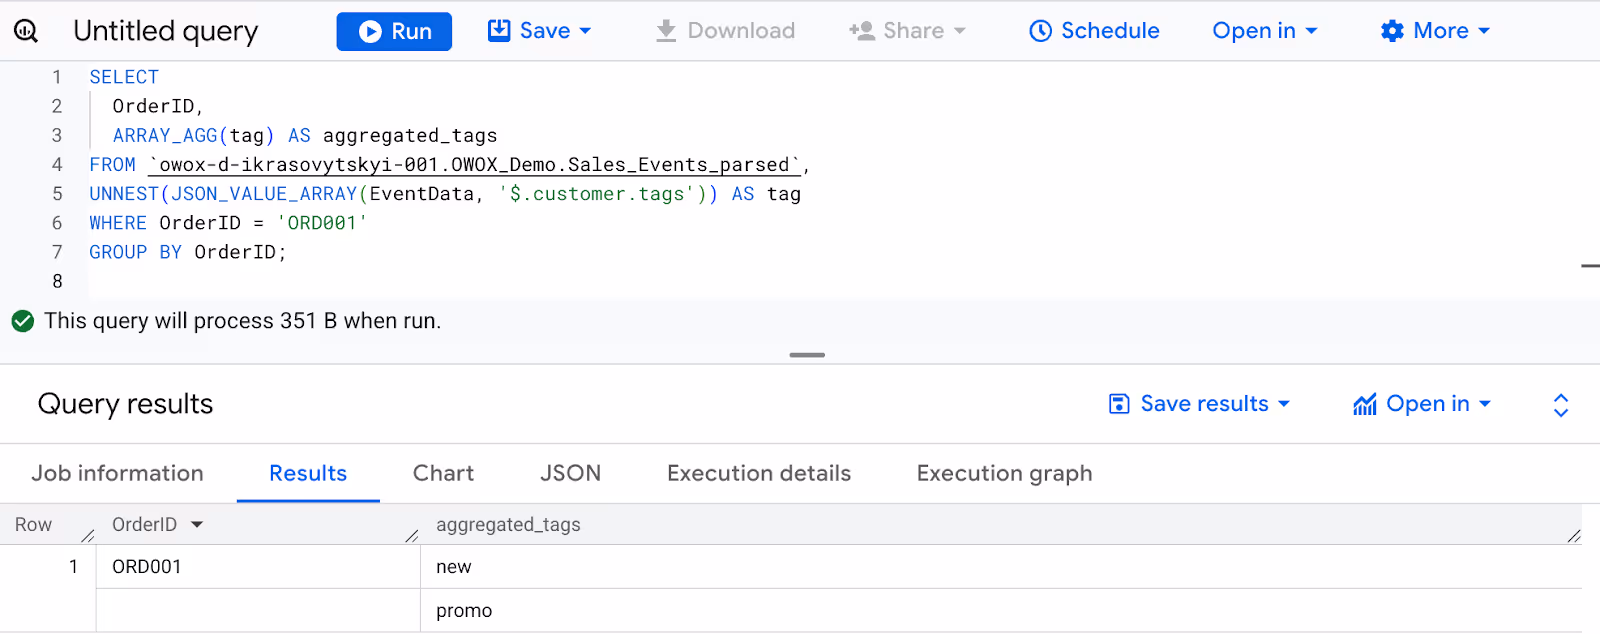Open the OrderID column sort dropdown arrow
1600x634 pixels.
197,525
